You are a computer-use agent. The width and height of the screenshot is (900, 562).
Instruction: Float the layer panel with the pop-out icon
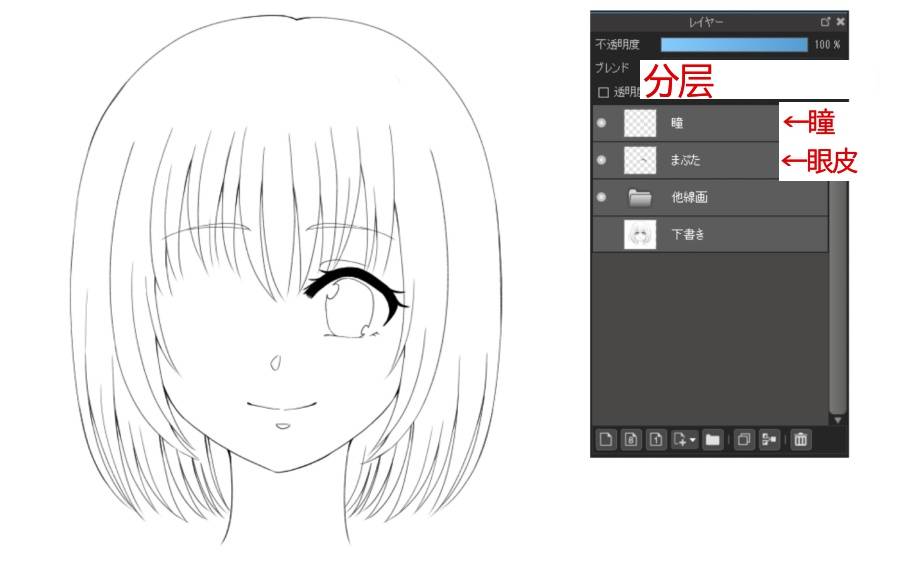(x=825, y=22)
